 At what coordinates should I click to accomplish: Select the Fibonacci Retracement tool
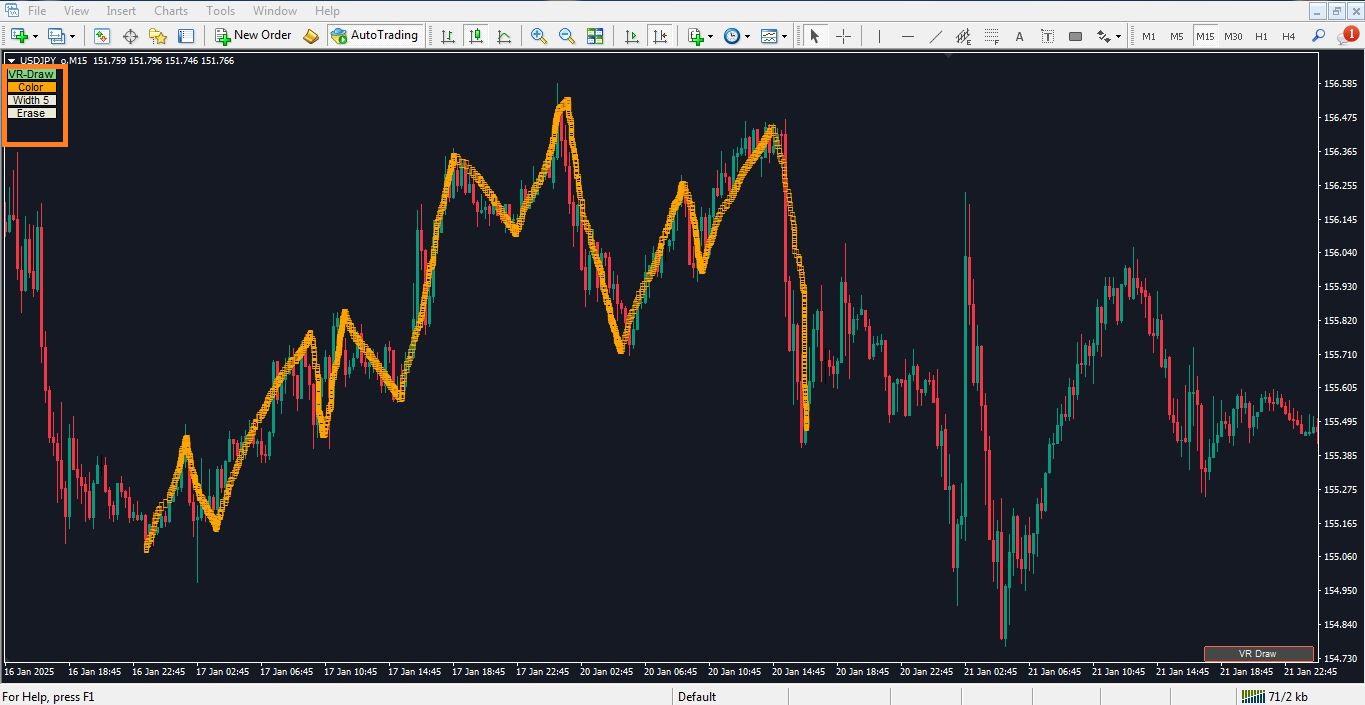point(992,36)
